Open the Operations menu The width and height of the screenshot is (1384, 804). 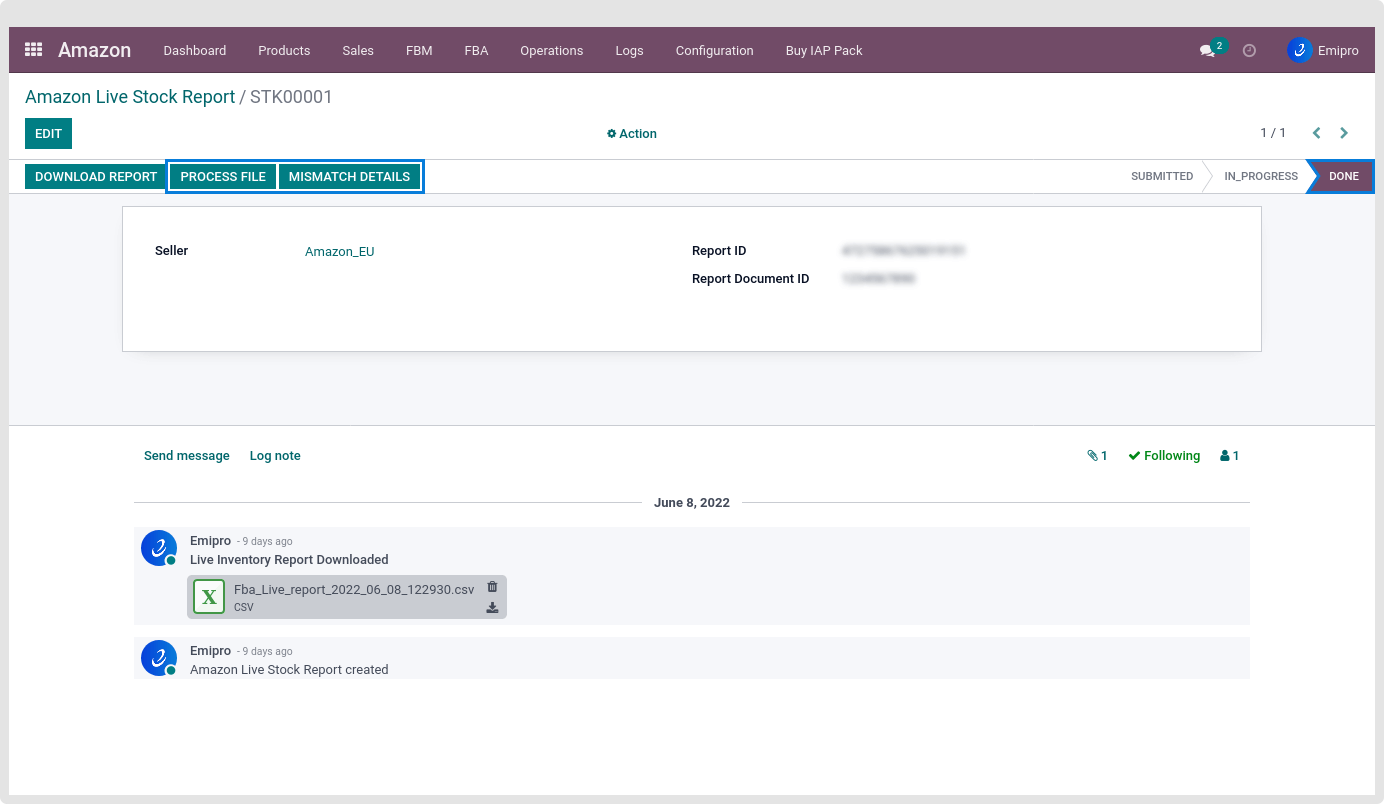(551, 50)
